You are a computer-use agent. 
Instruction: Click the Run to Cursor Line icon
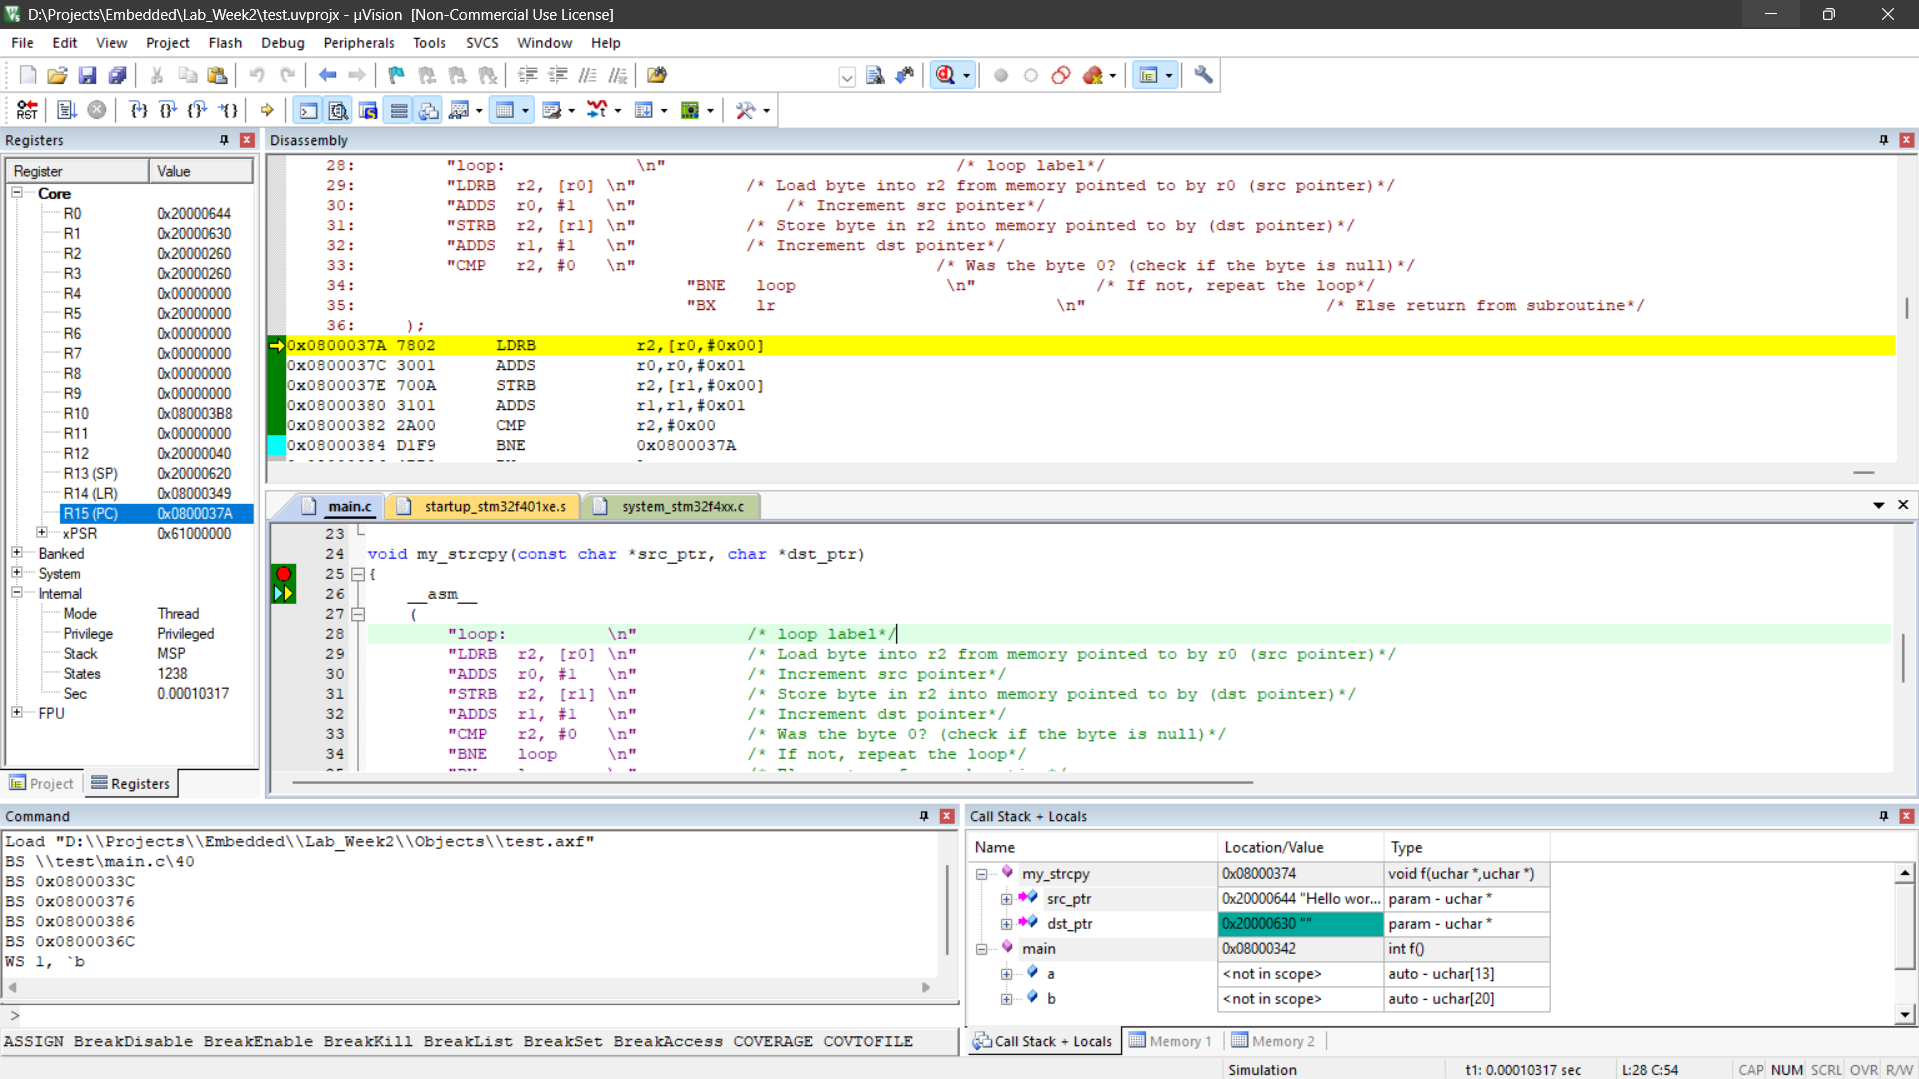point(229,110)
